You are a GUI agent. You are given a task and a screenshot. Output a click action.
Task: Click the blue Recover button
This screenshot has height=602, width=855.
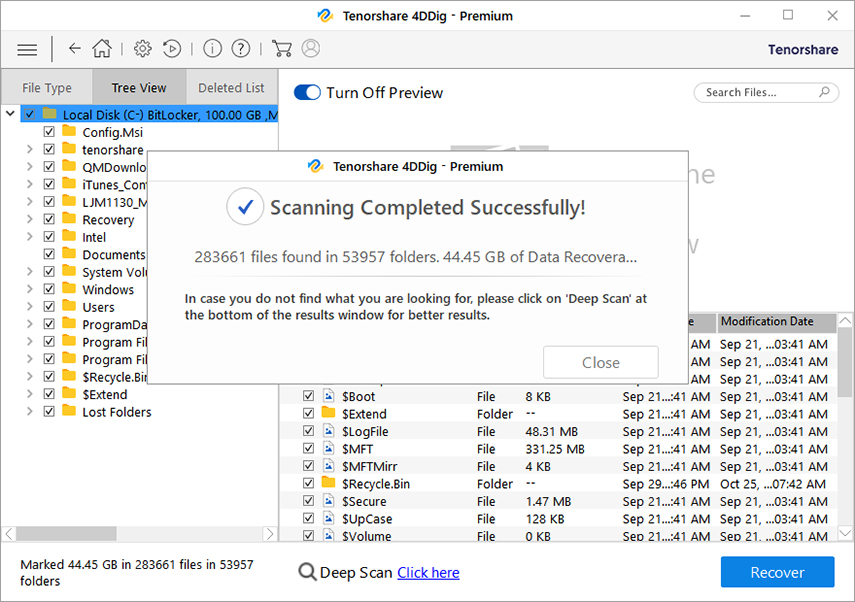777,572
